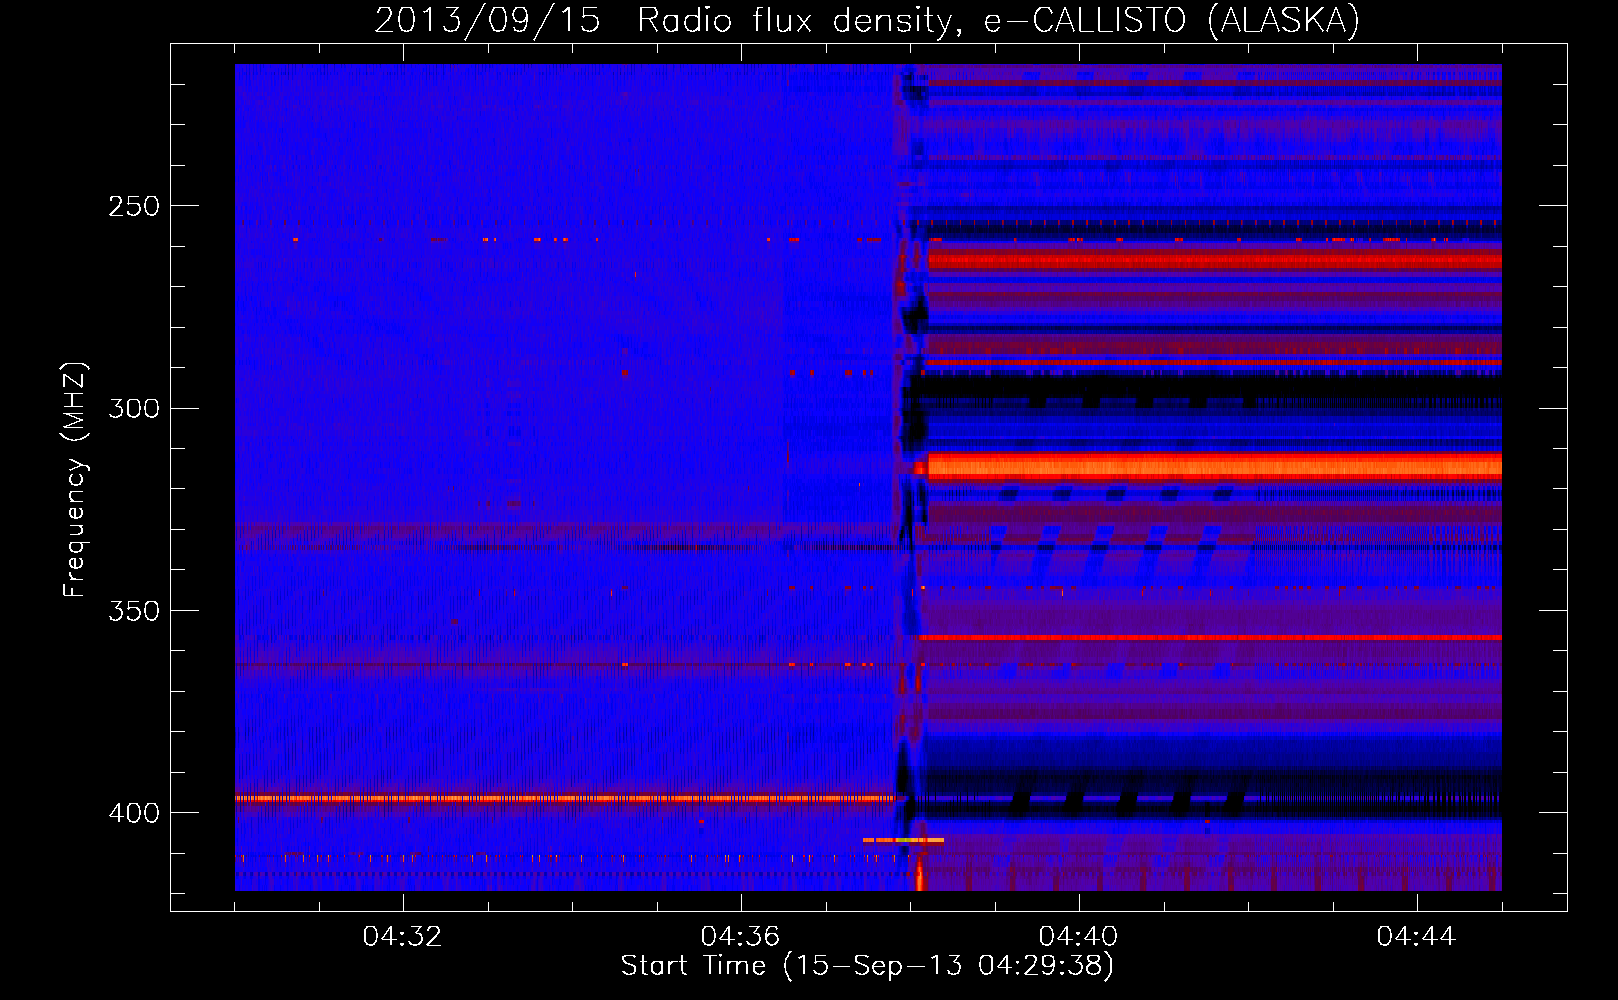Screen dimensions: 1618x1000
Task: Click the 300 frequency tick label
Action: coord(133,408)
